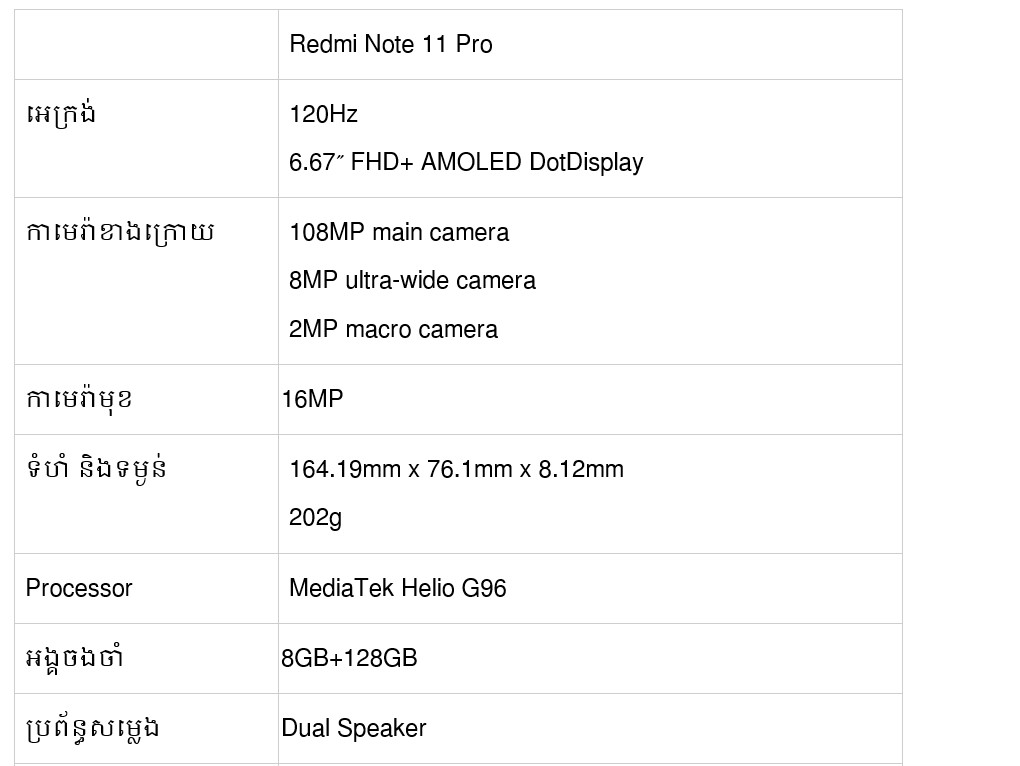
Task: Click the 2MP macro camera line
Action: coord(393,329)
